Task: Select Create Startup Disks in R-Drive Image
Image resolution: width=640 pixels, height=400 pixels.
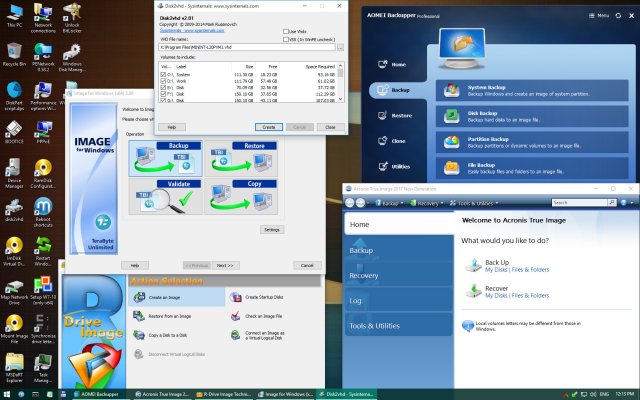Action: (256, 297)
